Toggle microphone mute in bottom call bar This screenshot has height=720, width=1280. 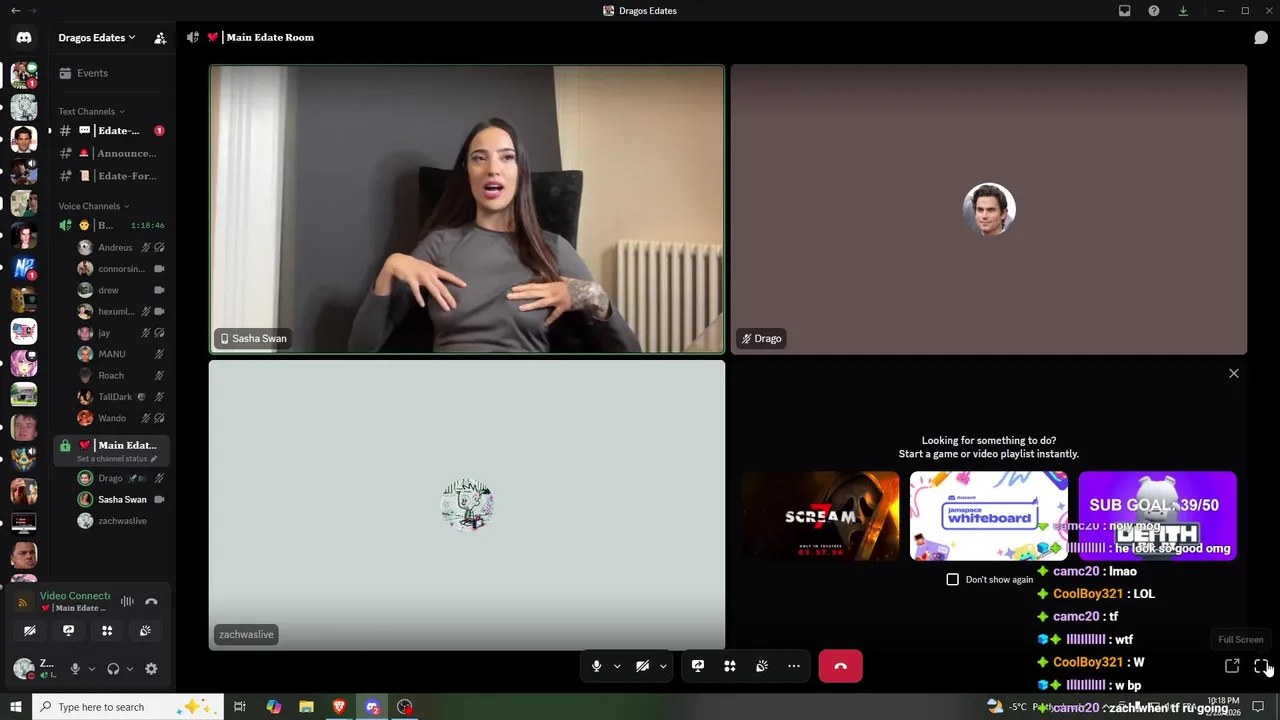596,666
